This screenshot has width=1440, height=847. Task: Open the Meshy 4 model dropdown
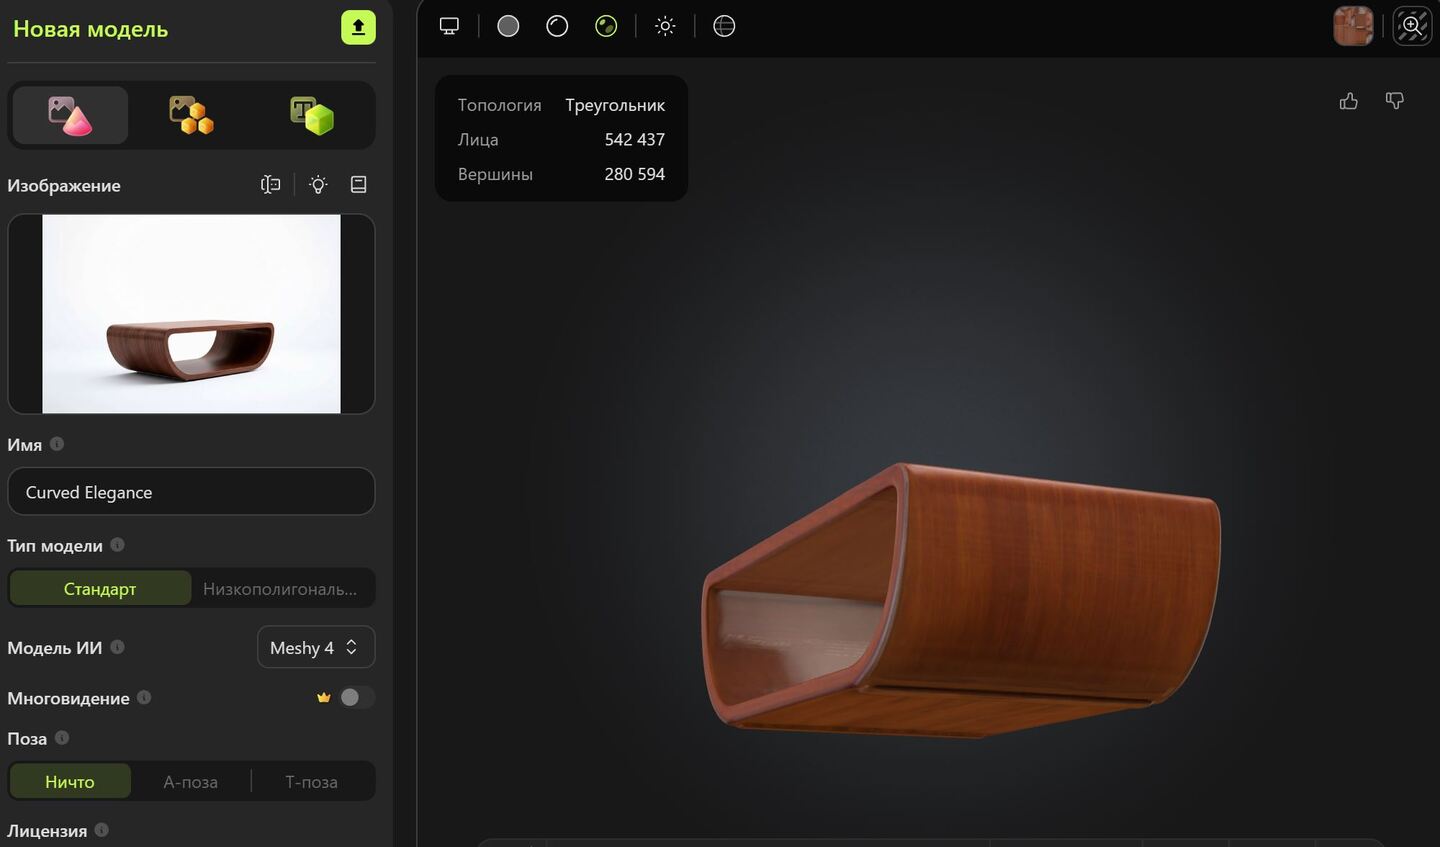[x=316, y=647]
